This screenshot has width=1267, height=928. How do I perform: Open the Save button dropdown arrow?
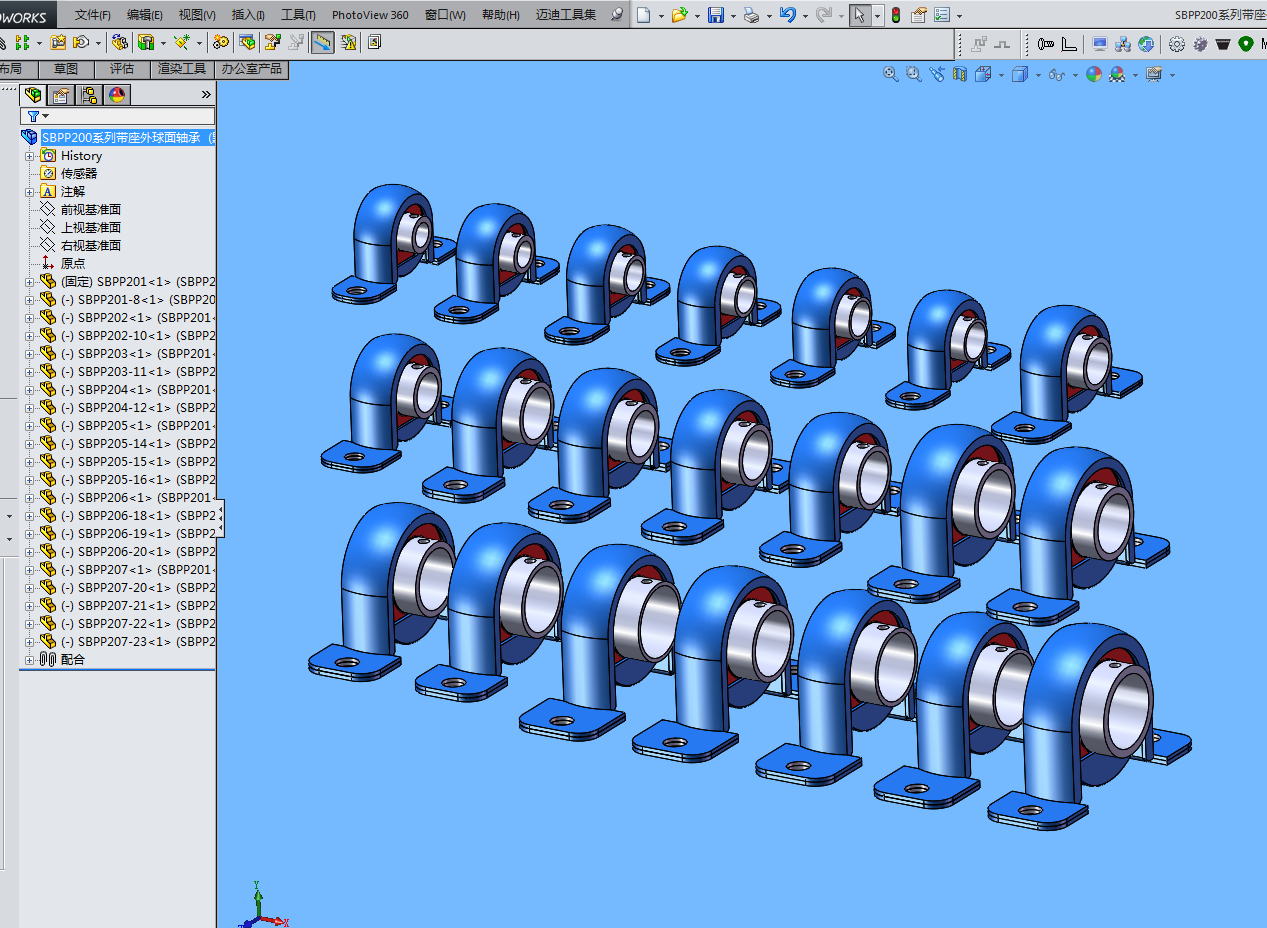(x=733, y=16)
